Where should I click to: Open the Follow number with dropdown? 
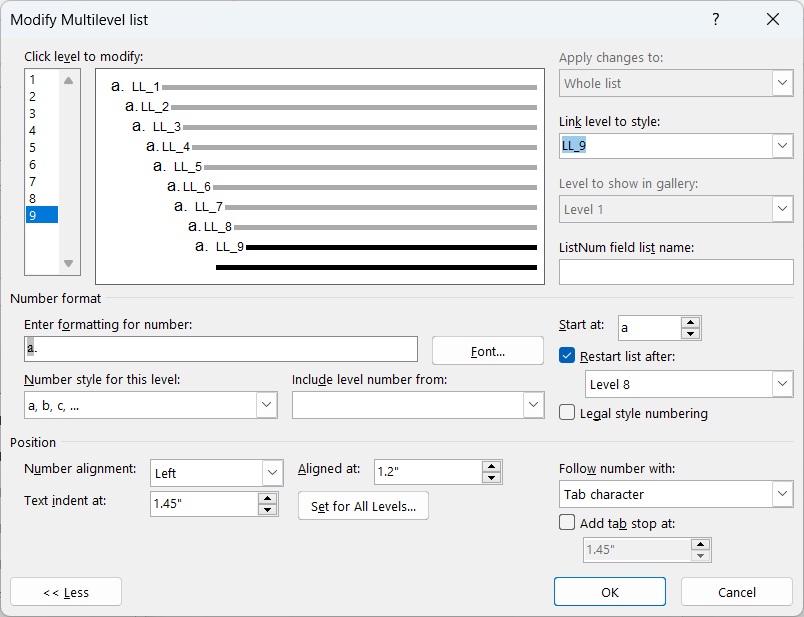(x=781, y=494)
